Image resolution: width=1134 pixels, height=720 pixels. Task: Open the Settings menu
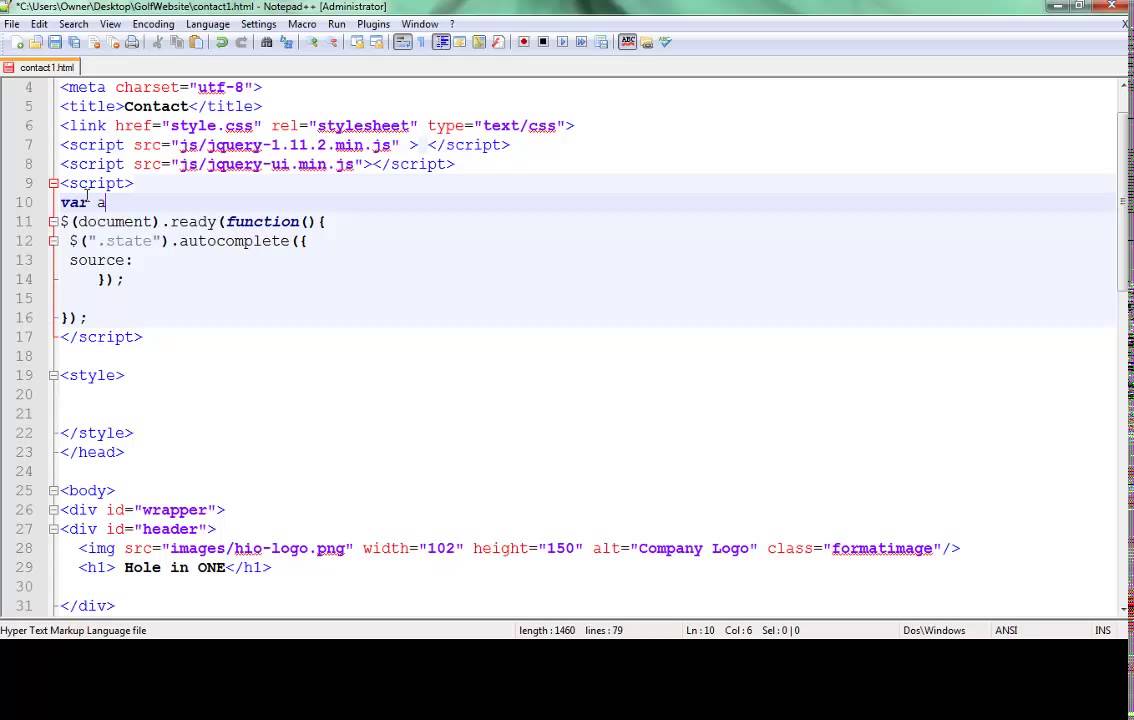pos(258,24)
